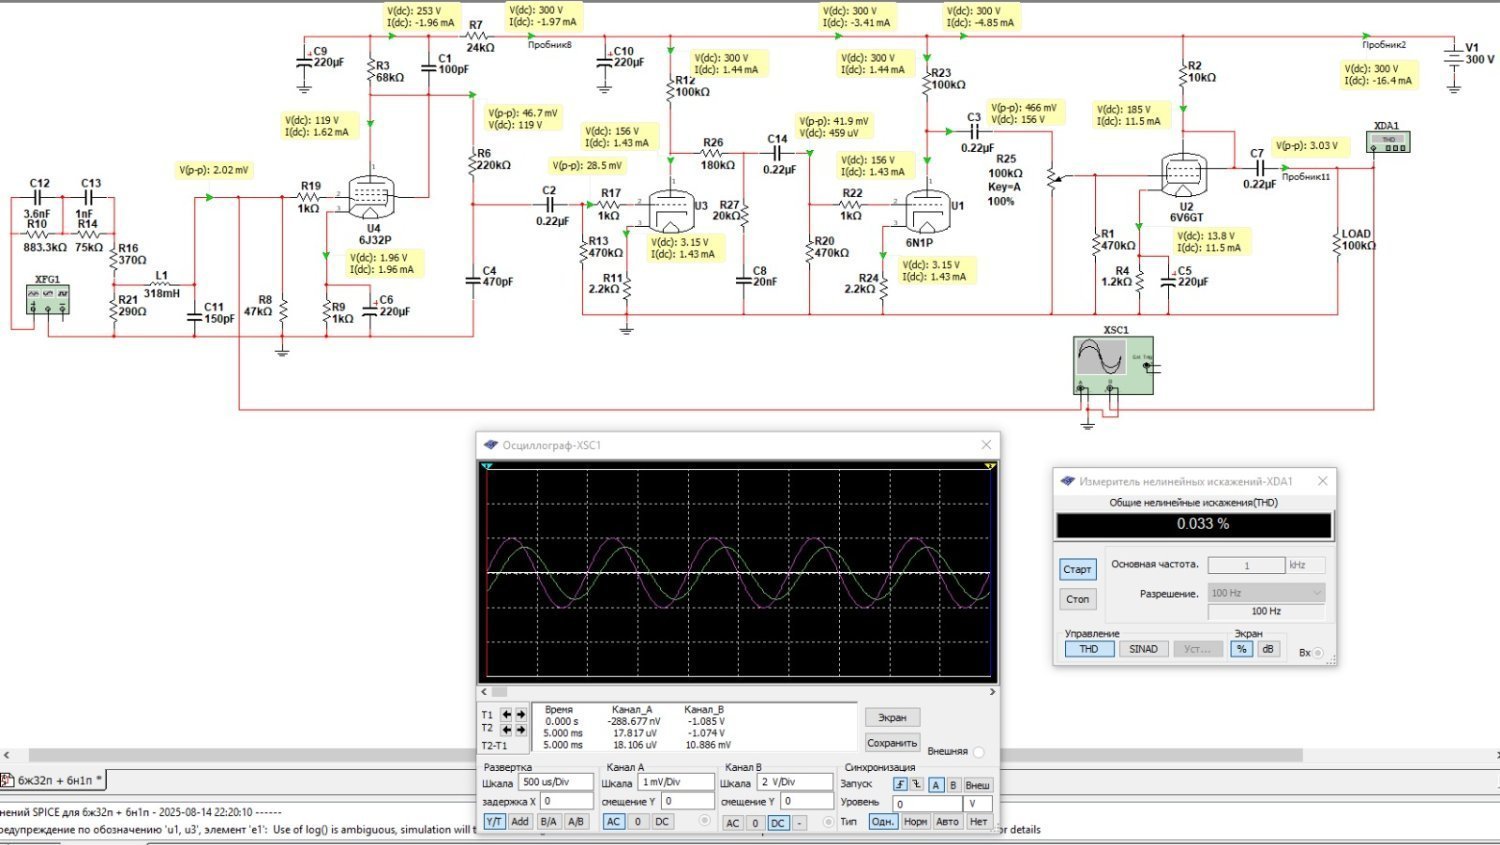
Task: Select the U2 6V6GT tube symbol
Action: pyautogui.click(x=1184, y=174)
